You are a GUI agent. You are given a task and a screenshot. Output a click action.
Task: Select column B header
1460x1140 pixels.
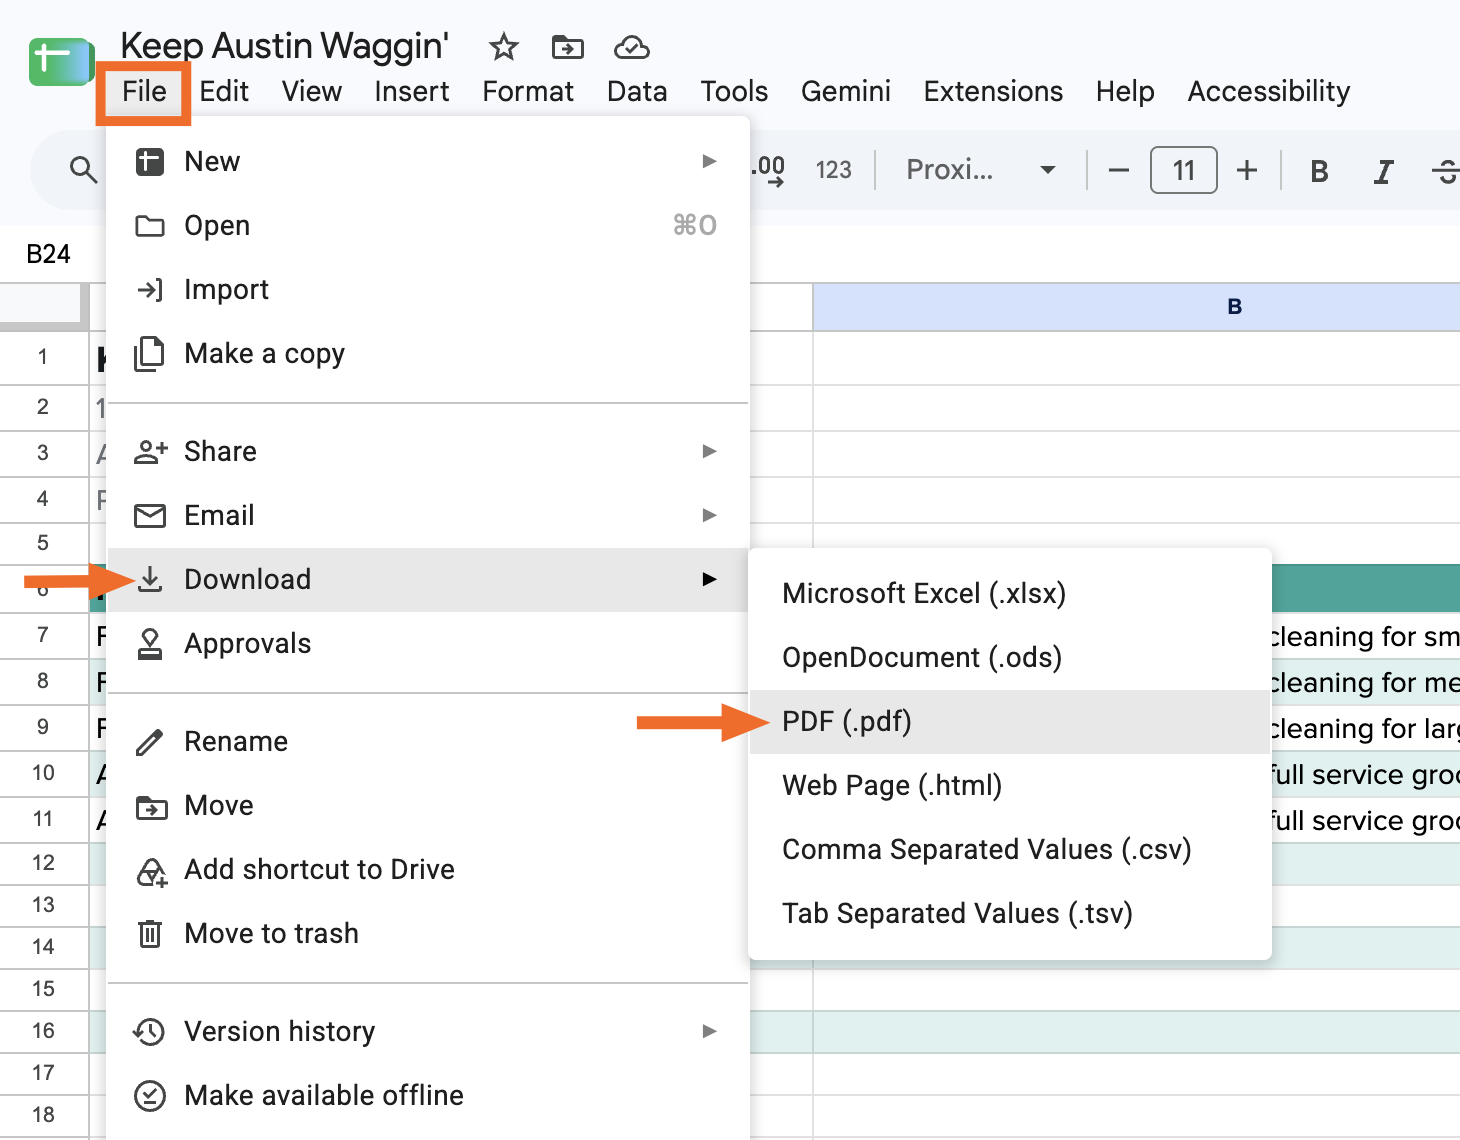1136,307
